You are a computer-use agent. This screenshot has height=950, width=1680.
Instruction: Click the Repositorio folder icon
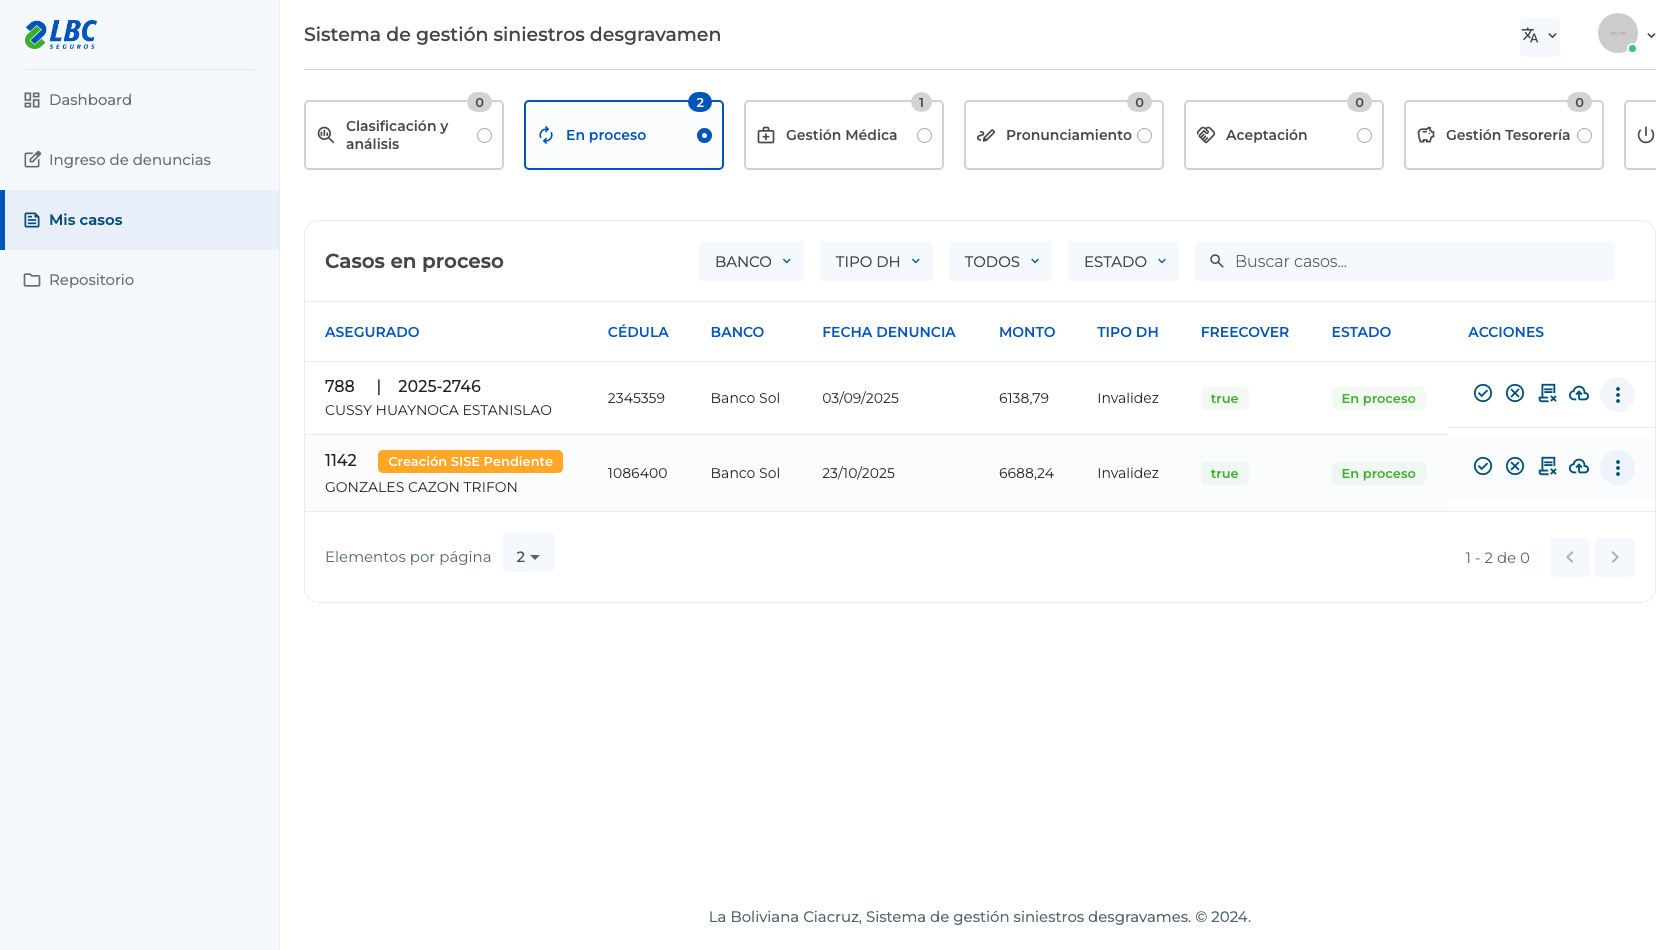click(x=32, y=280)
